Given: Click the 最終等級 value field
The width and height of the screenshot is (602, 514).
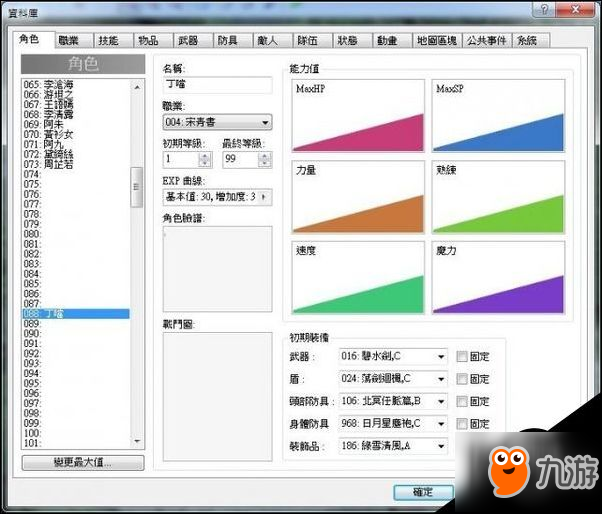Looking at the screenshot, I should point(240,159).
